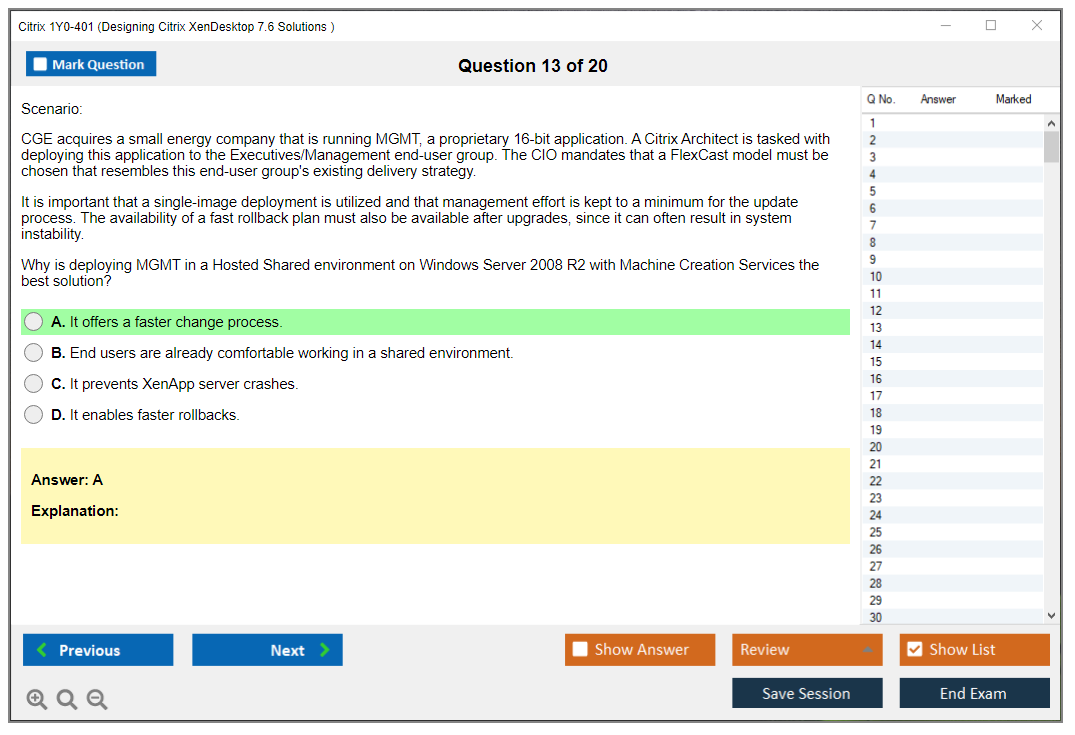The image size is (1075, 735).
Task: Select option A faster change process
Action: [x=34, y=322]
